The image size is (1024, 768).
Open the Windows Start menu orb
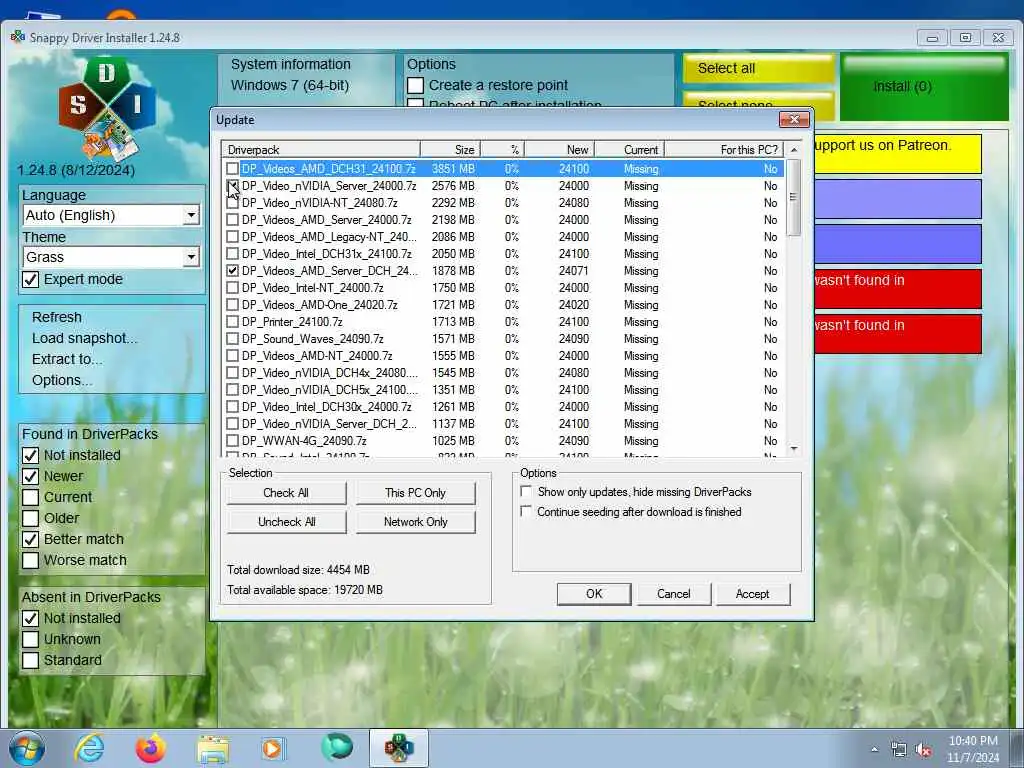27,748
